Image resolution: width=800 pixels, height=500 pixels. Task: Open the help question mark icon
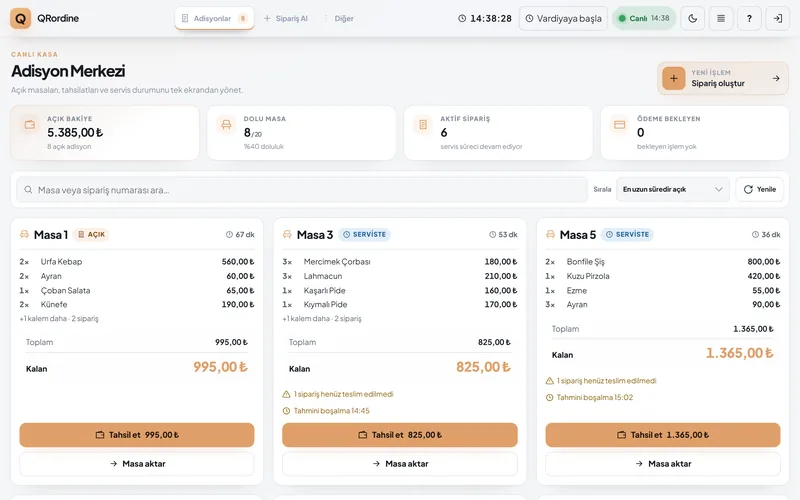coord(749,18)
